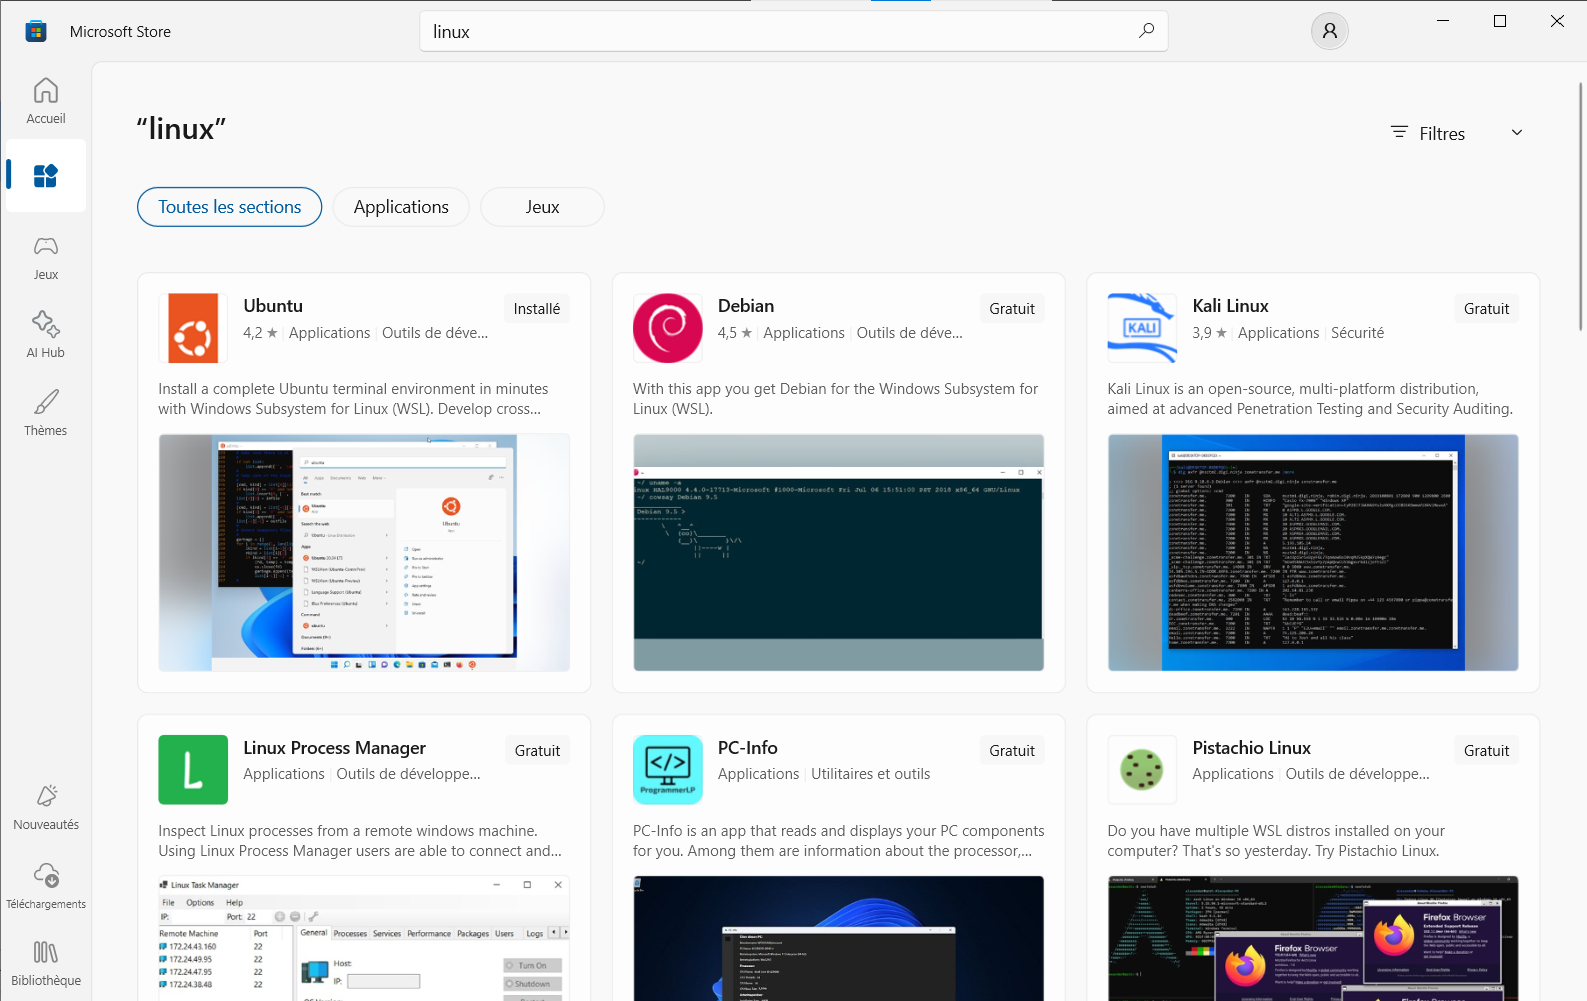Image resolution: width=1587 pixels, height=1001 pixels.
Task: Click the Filtres lines icon
Action: click(x=1399, y=133)
